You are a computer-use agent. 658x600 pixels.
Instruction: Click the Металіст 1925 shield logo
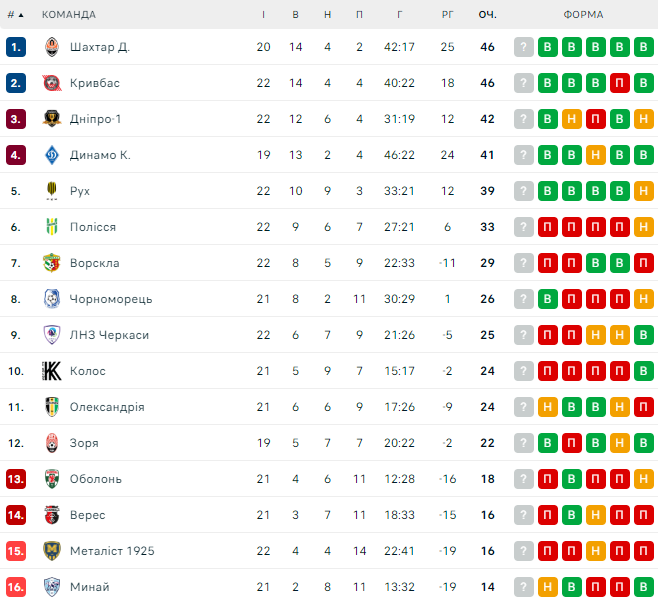(52, 550)
